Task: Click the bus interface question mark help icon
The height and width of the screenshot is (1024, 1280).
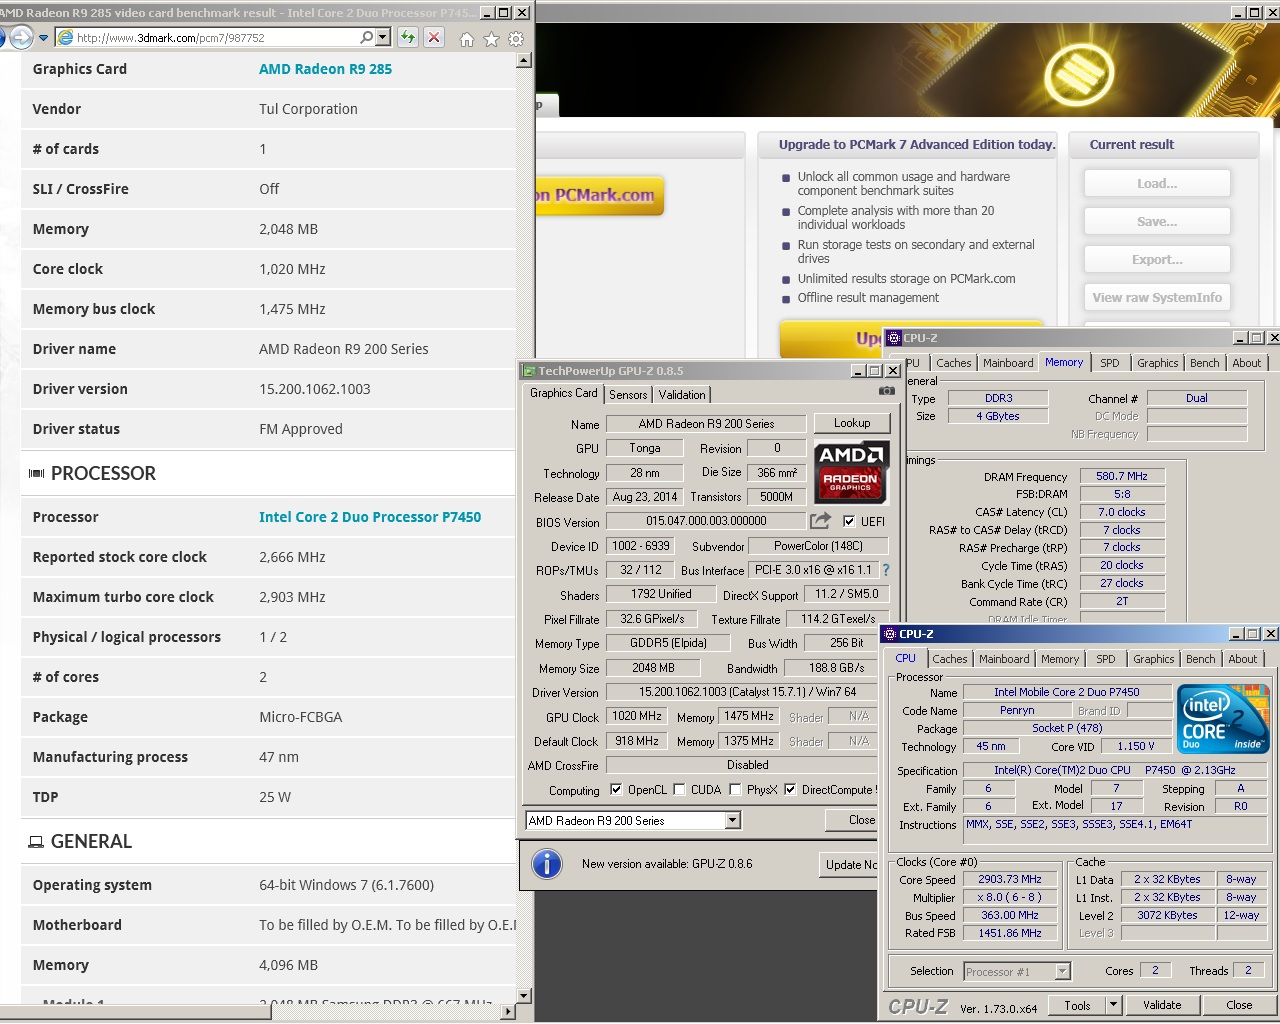Action: click(x=885, y=570)
